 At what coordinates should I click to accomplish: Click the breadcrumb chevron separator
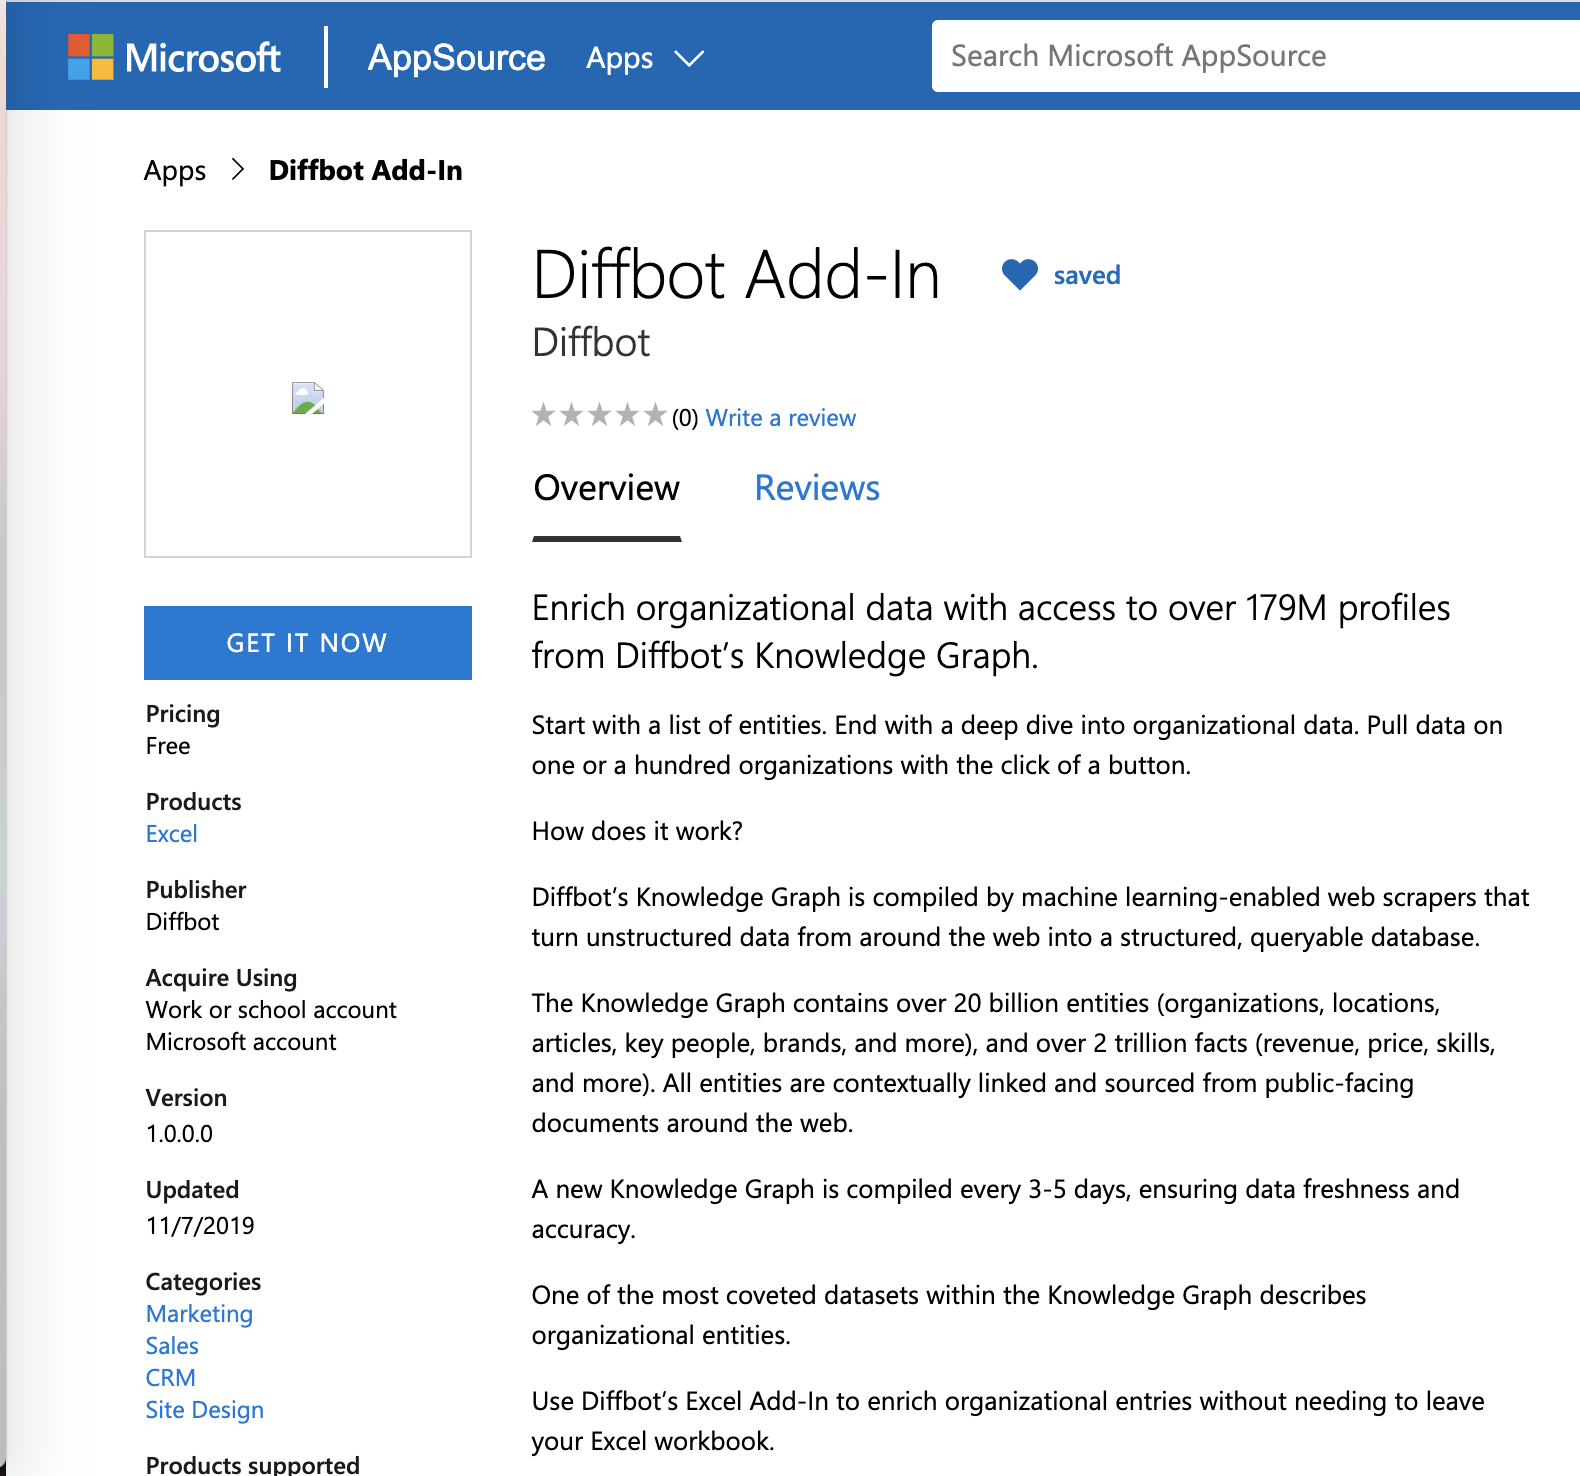(238, 170)
